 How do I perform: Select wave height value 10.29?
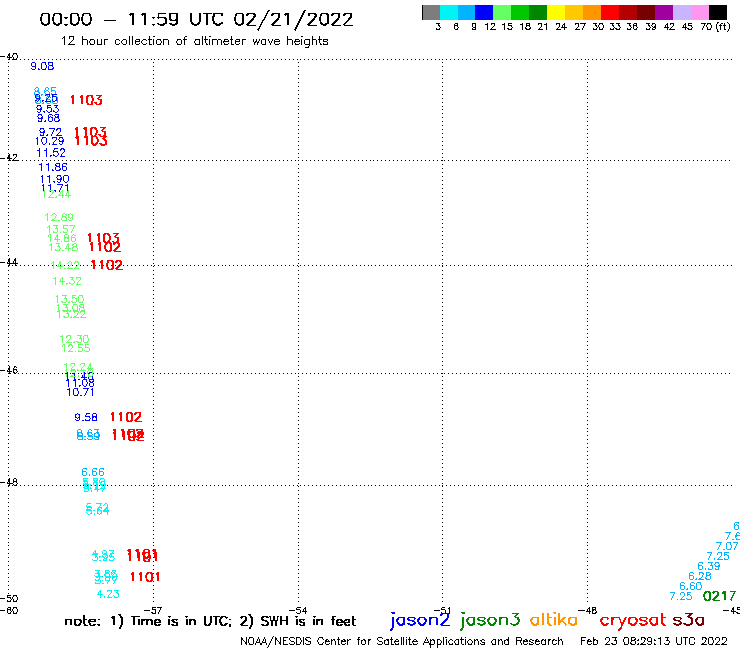50,141
